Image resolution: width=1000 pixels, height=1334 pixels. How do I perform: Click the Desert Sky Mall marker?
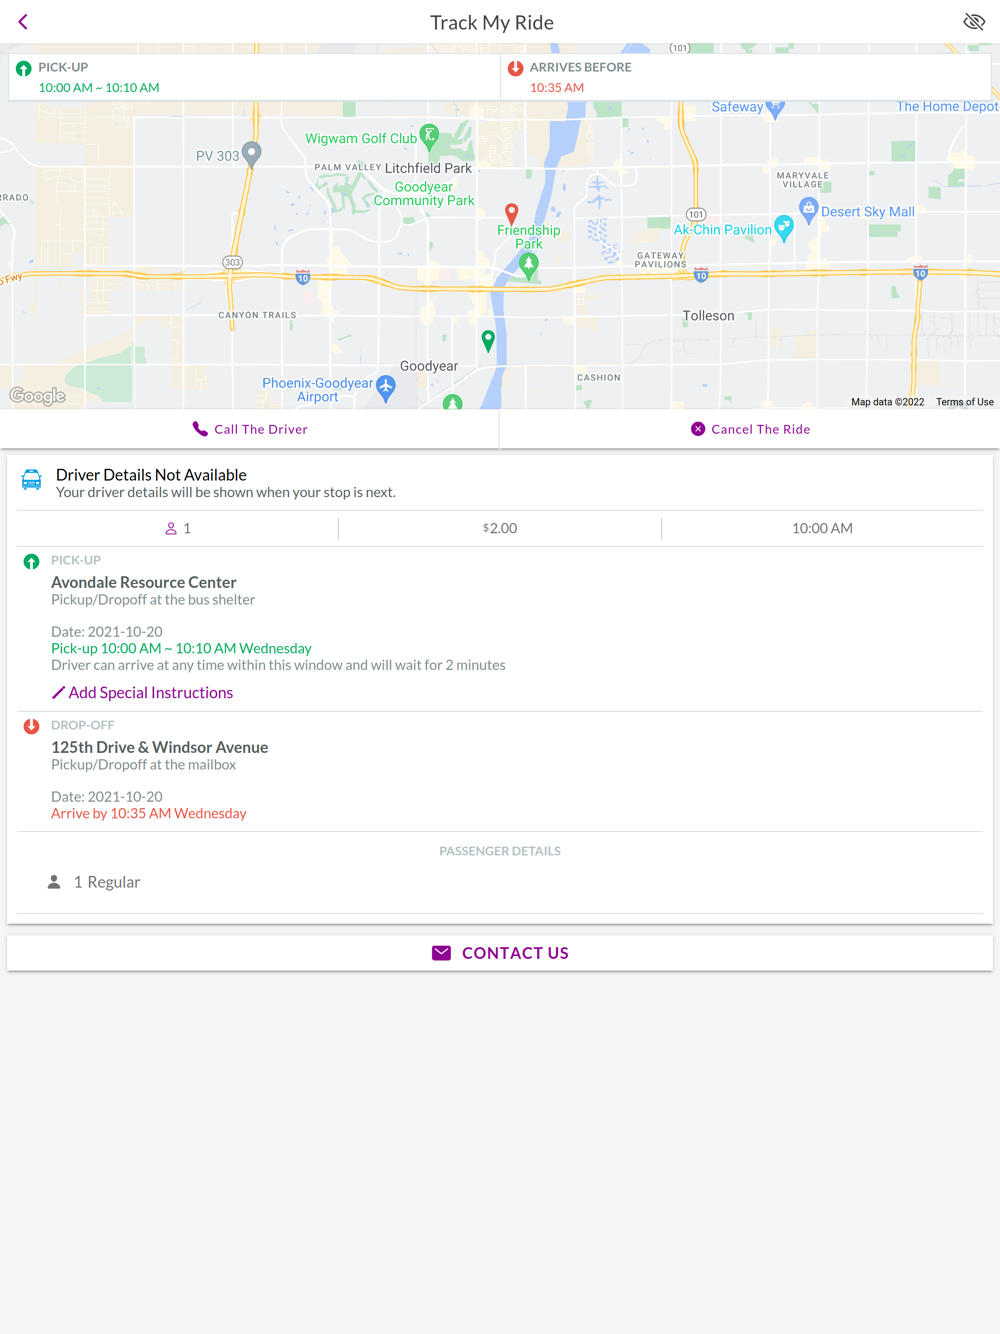click(809, 210)
